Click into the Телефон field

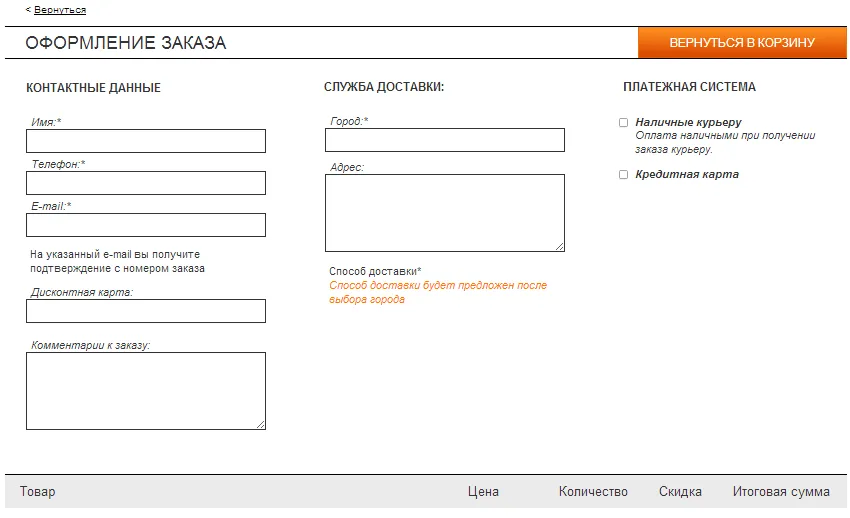coord(146,183)
